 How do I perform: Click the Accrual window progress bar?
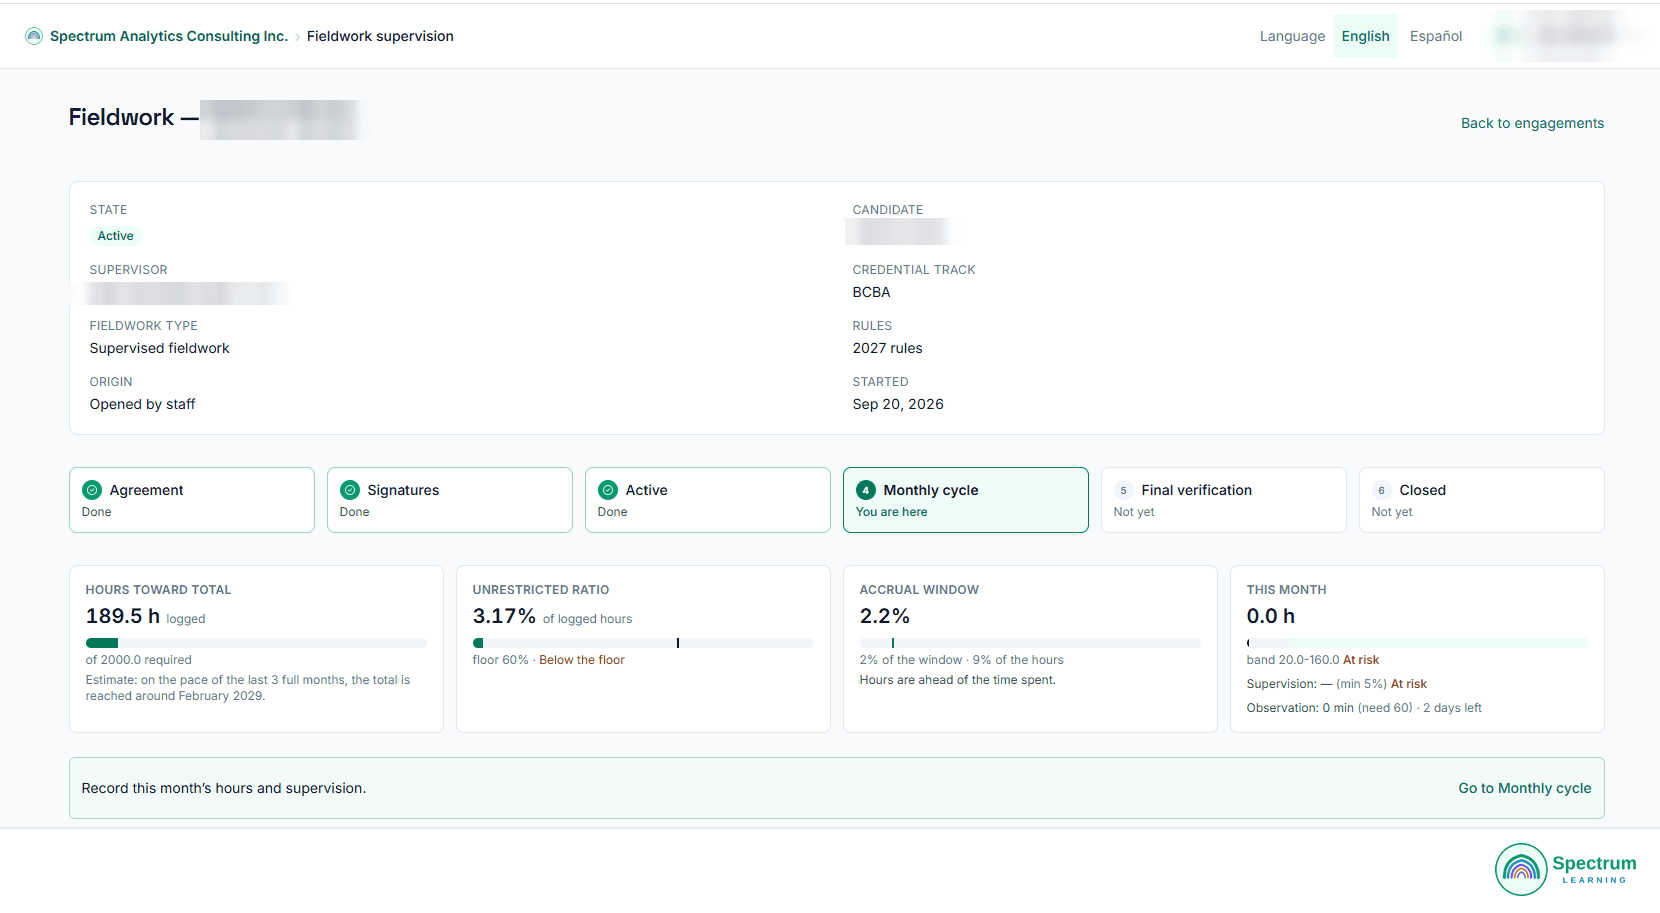[1030, 643]
